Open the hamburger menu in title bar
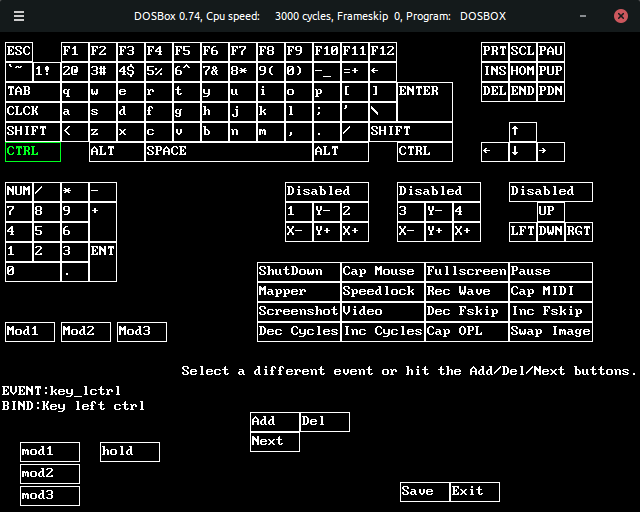The height and width of the screenshot is (512, 640). pos(19,16)
